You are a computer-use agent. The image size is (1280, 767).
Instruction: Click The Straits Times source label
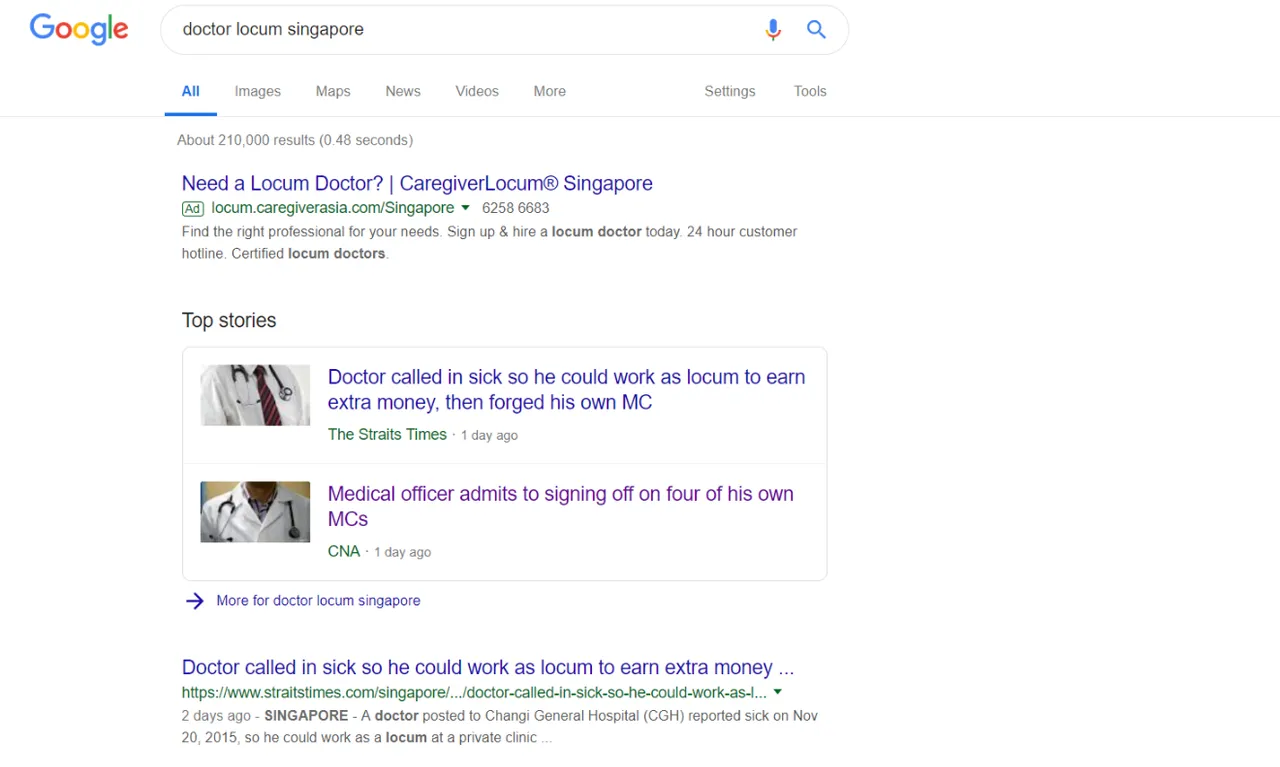tap(387, 434)
